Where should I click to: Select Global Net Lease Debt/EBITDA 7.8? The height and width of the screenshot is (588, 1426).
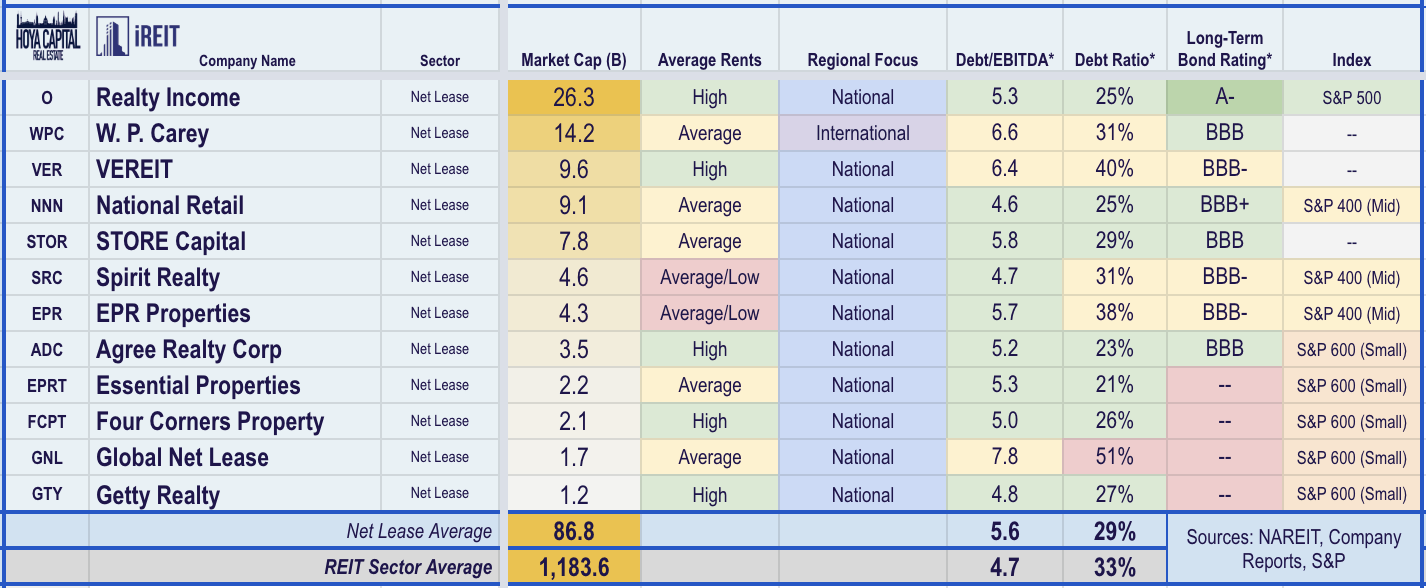coord(1005,458)
